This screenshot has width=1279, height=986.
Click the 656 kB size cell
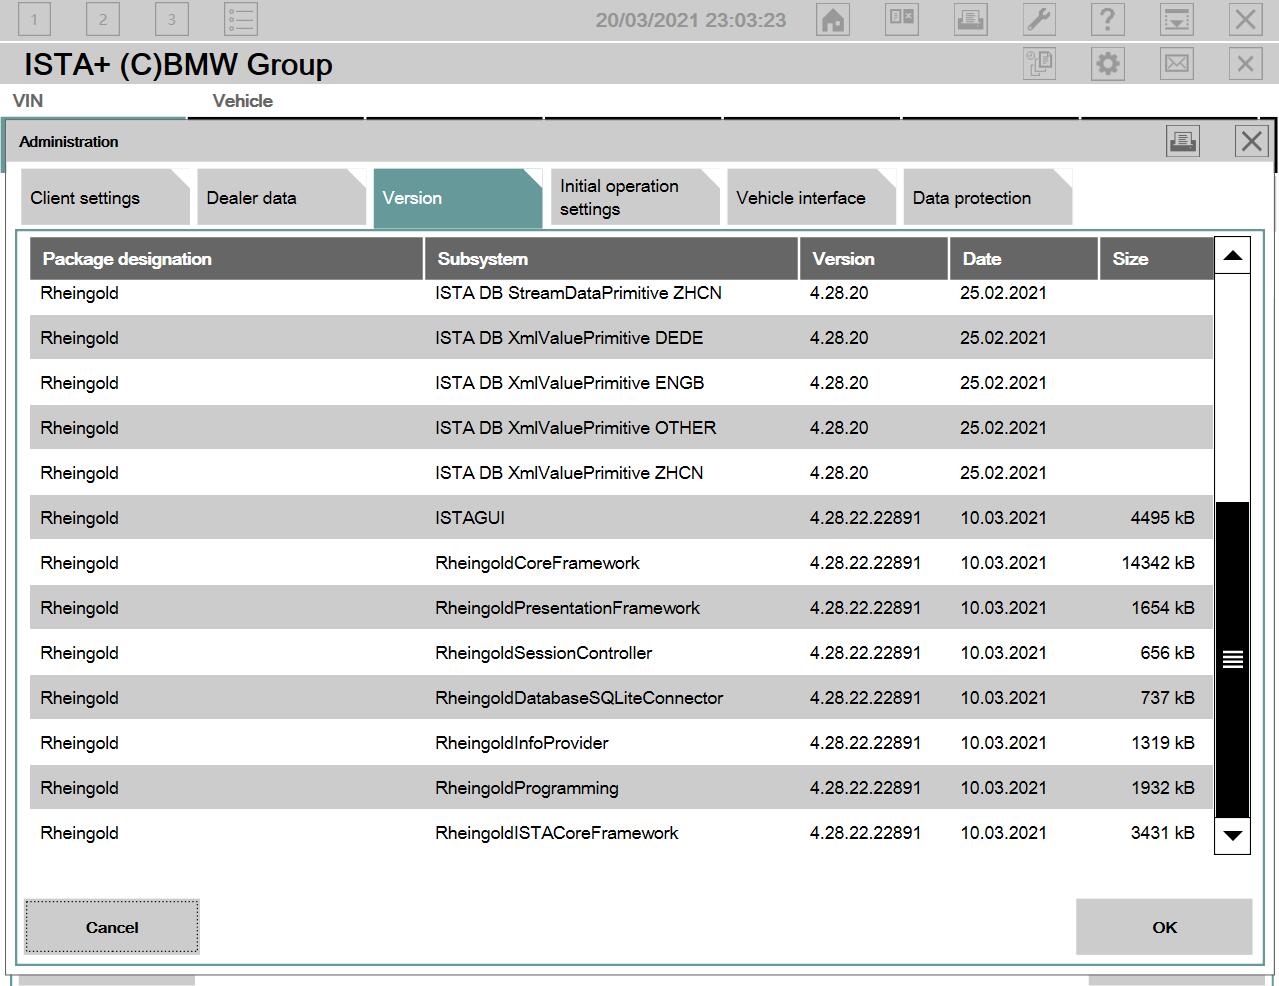tap(1167, 653)
